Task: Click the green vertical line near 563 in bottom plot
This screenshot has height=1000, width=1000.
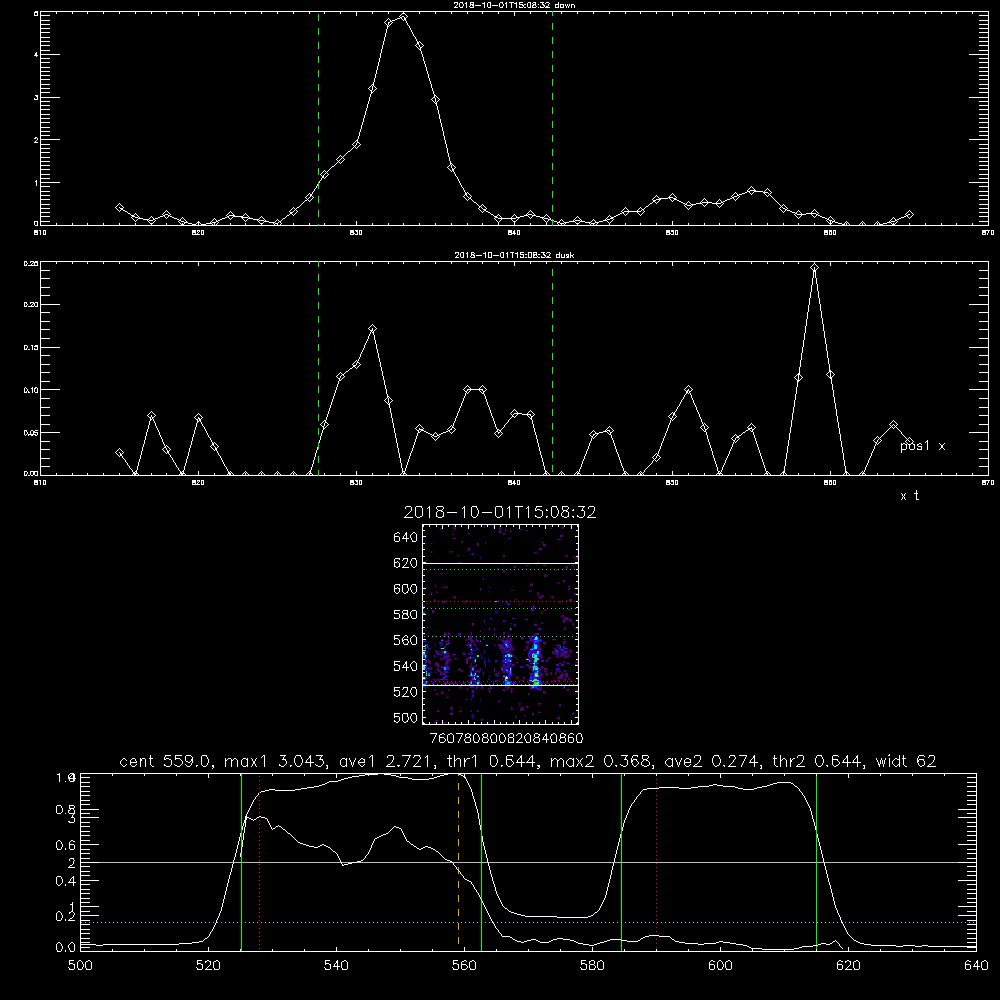Action: pyautogui.click(x=482, y=862)
